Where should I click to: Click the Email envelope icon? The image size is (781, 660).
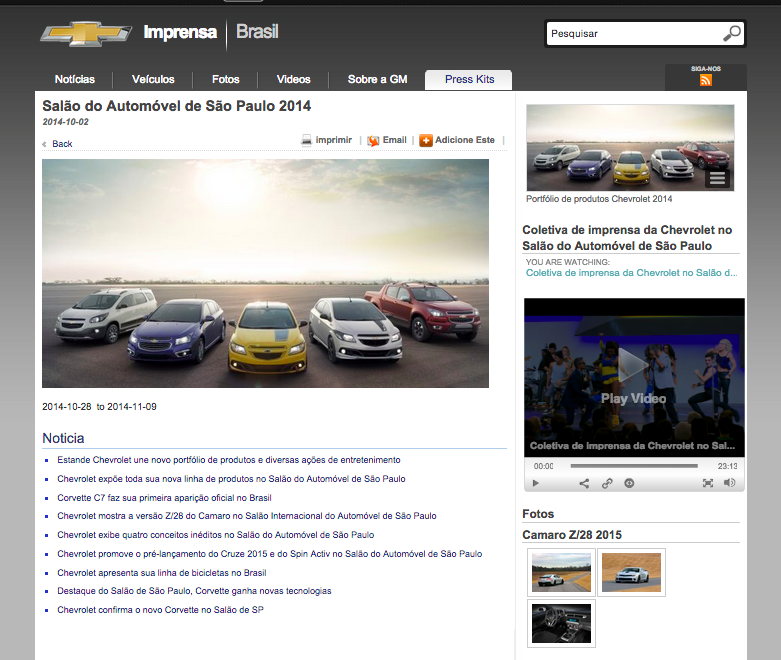click(373, 141)
